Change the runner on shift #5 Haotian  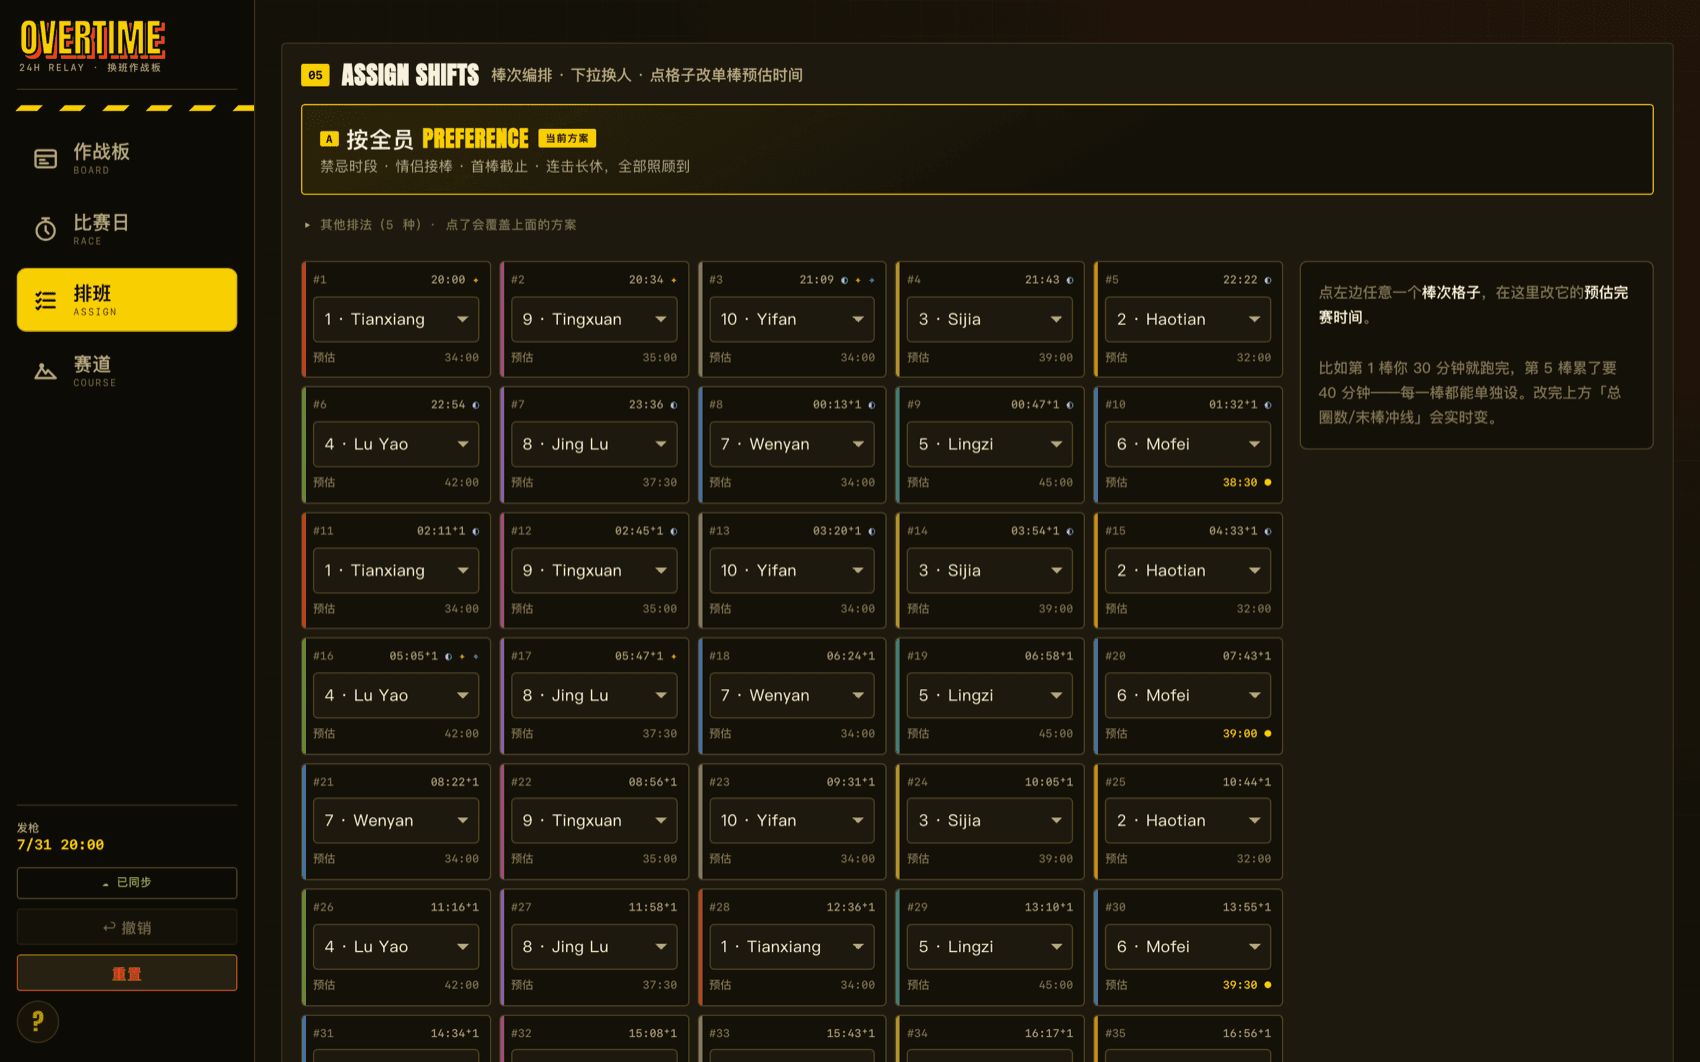(x=1188, y=319)
